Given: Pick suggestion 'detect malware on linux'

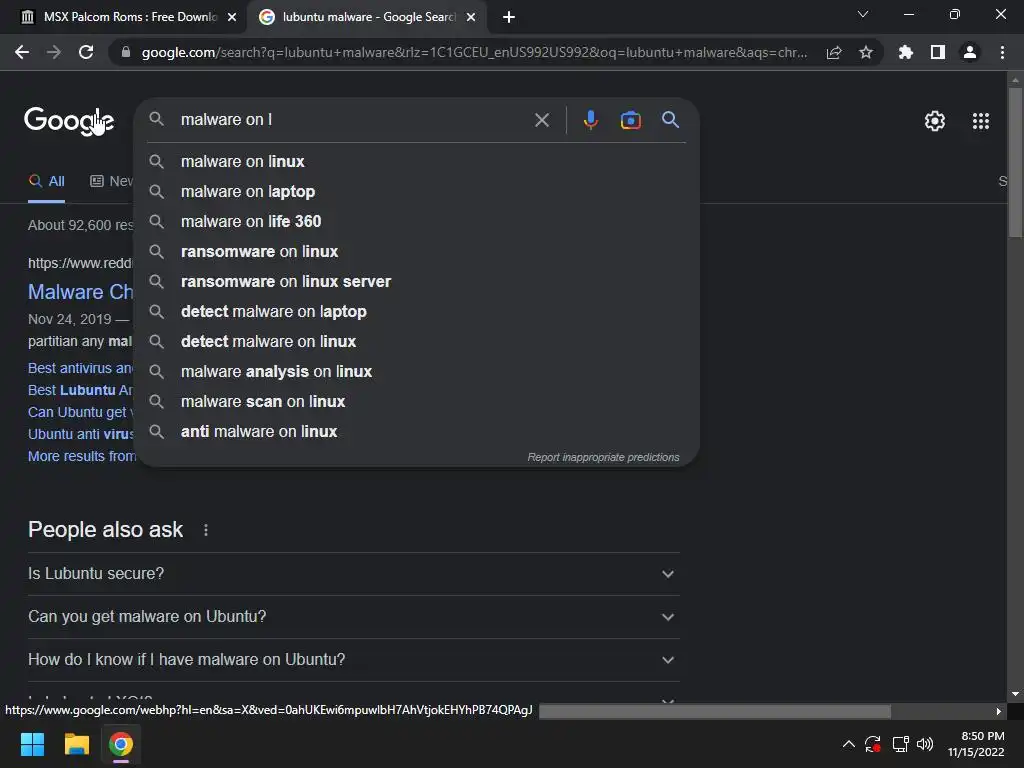Looking at the screenshot, I should point(417,342).
